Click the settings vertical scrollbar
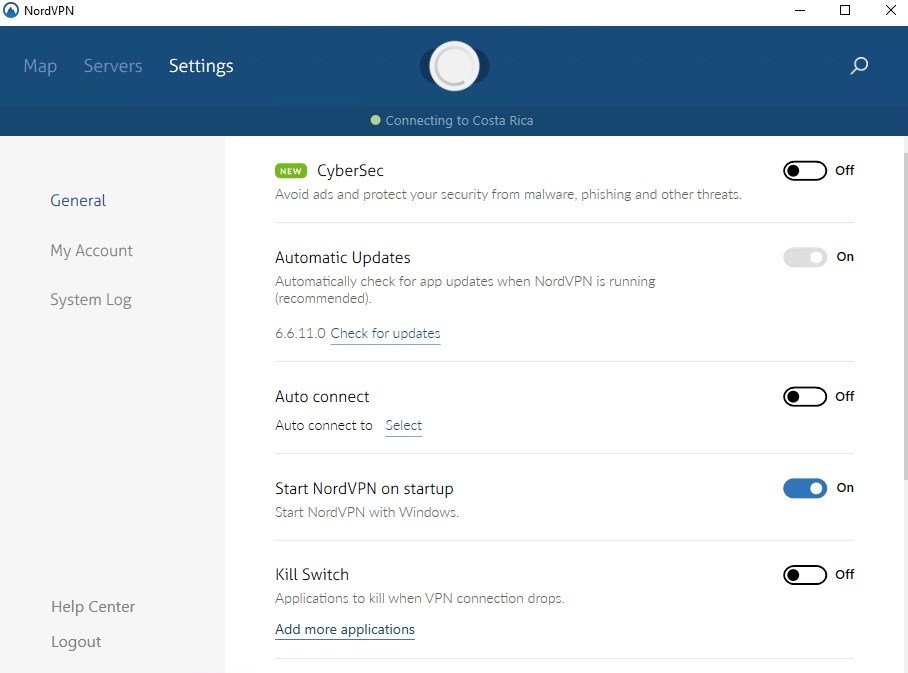The image size is (908, 673). tap(904, 316)
